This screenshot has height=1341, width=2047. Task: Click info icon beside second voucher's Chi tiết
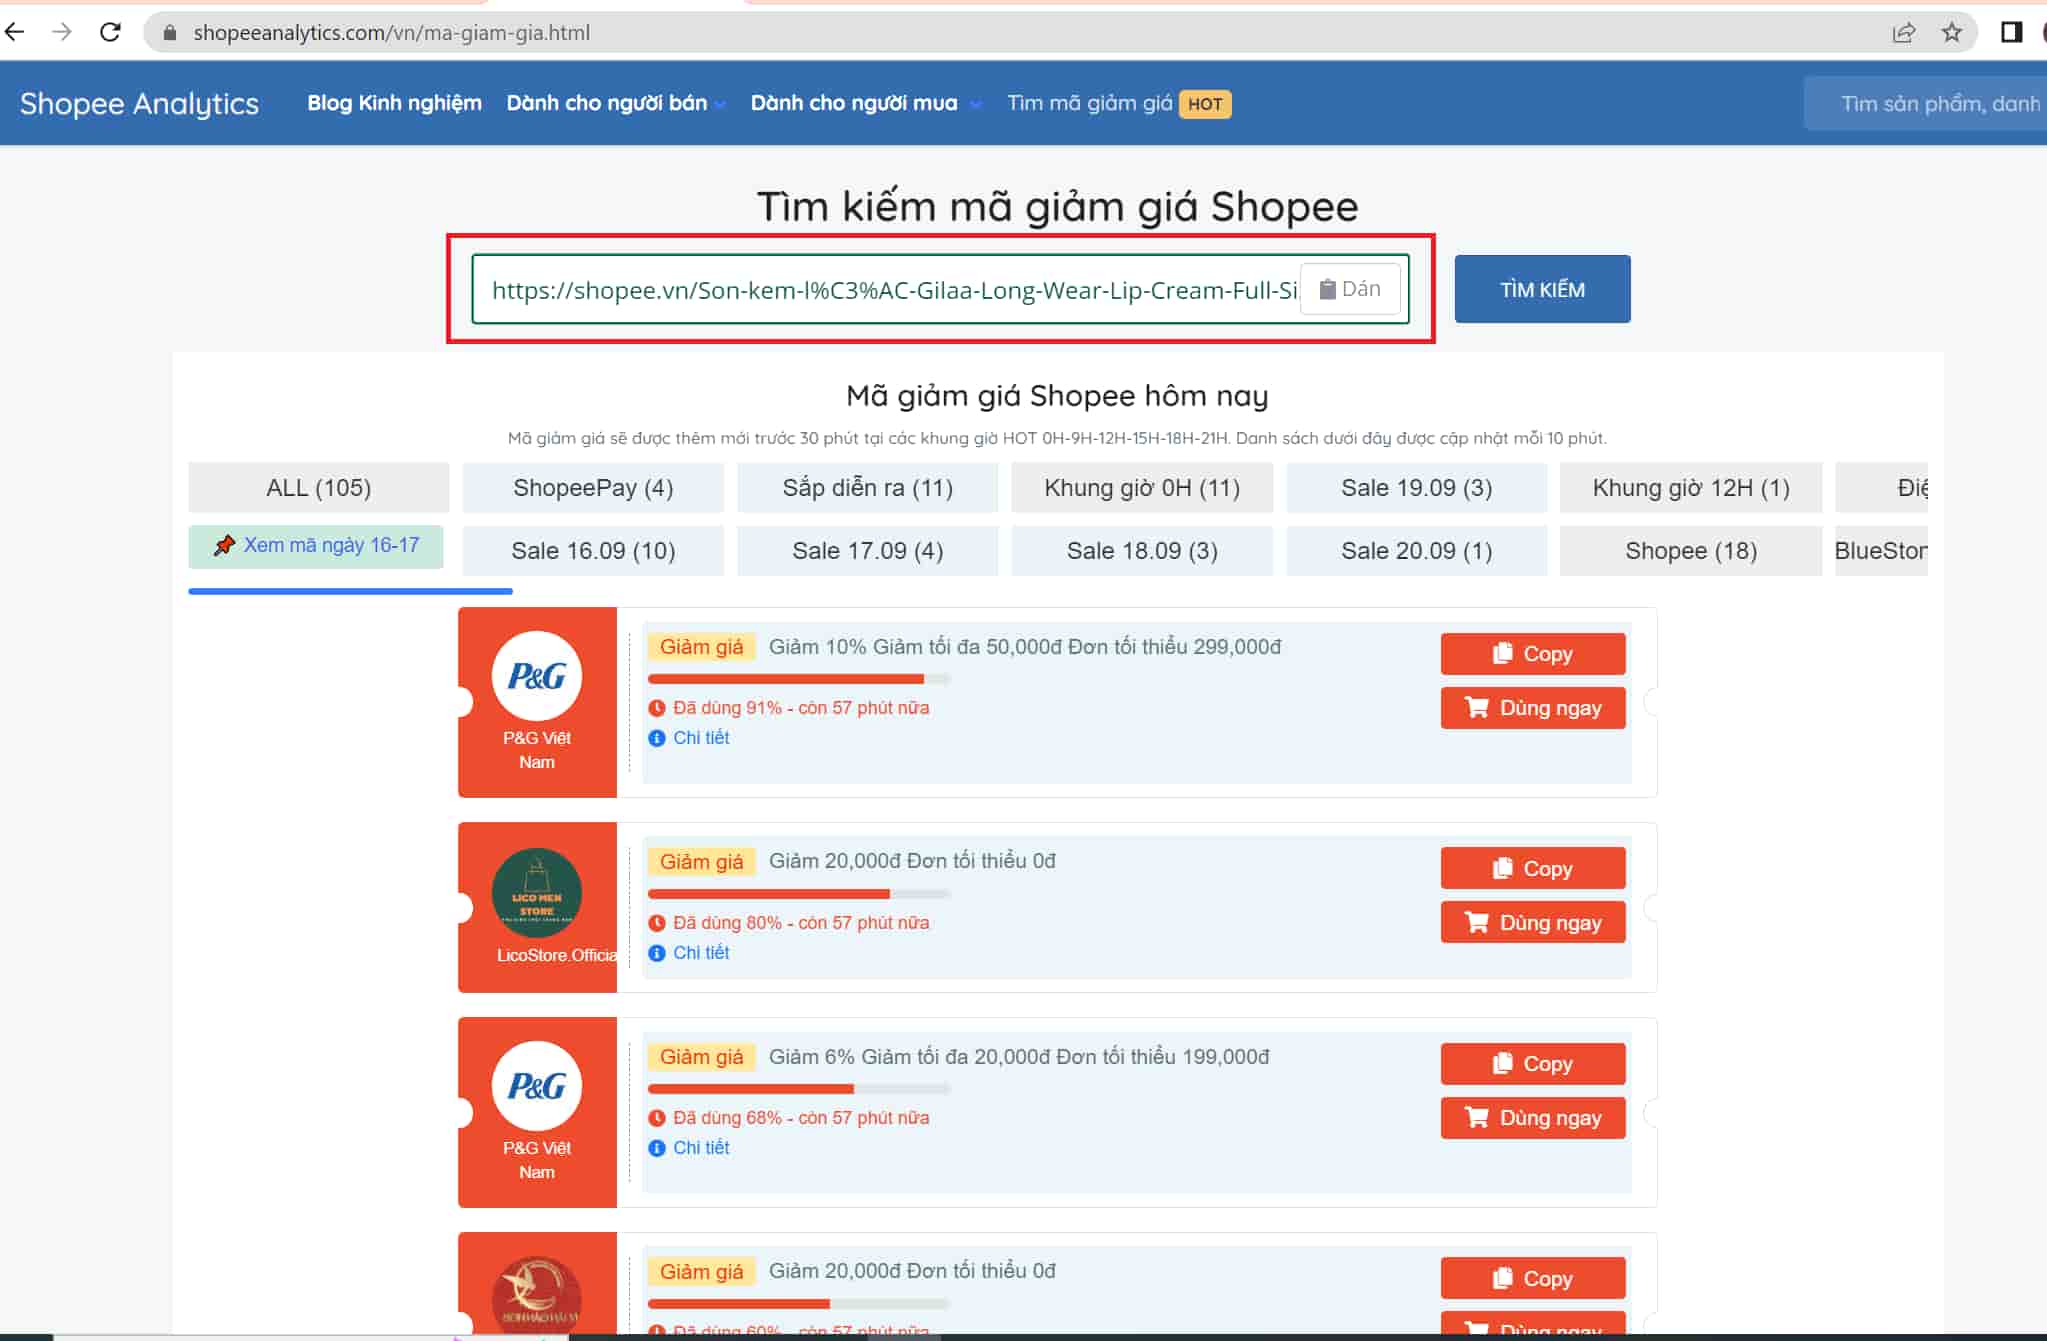click(x=657, y=953)
